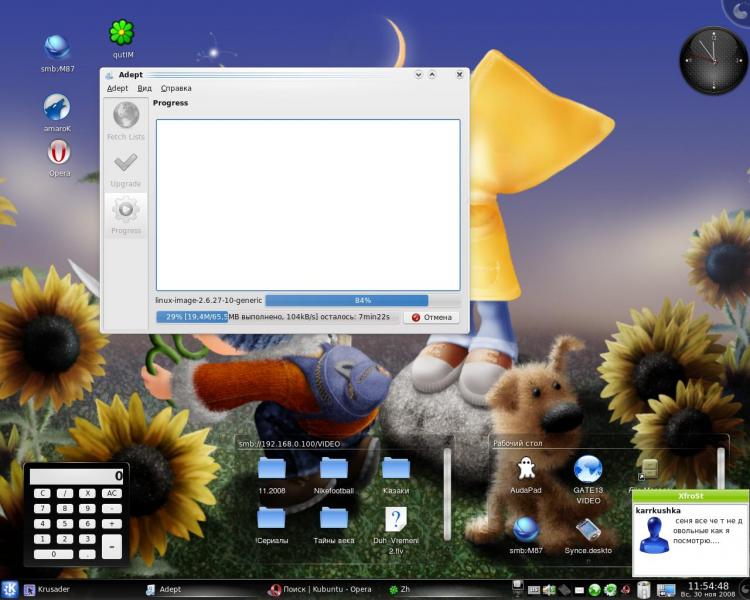Click the volume speaker icon in the tray
The height and width of the screenshot is (600, 750).
(x=549, y=590)
